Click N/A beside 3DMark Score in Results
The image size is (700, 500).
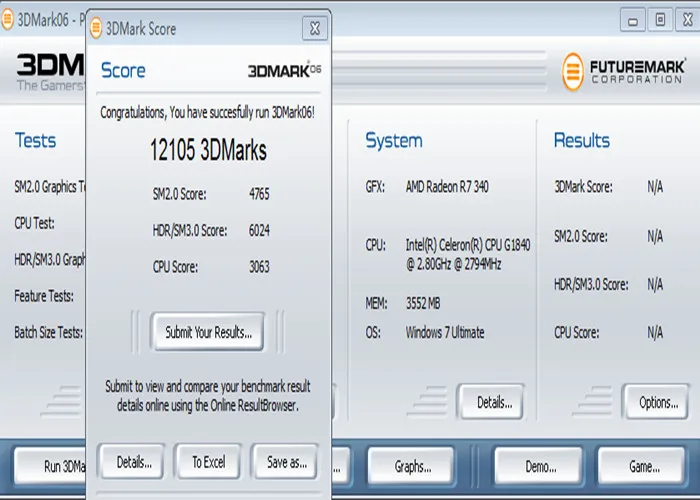(655, 186)
